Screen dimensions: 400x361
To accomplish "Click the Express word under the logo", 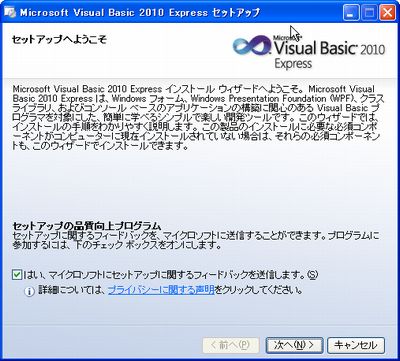I will [x=293, y=64].
